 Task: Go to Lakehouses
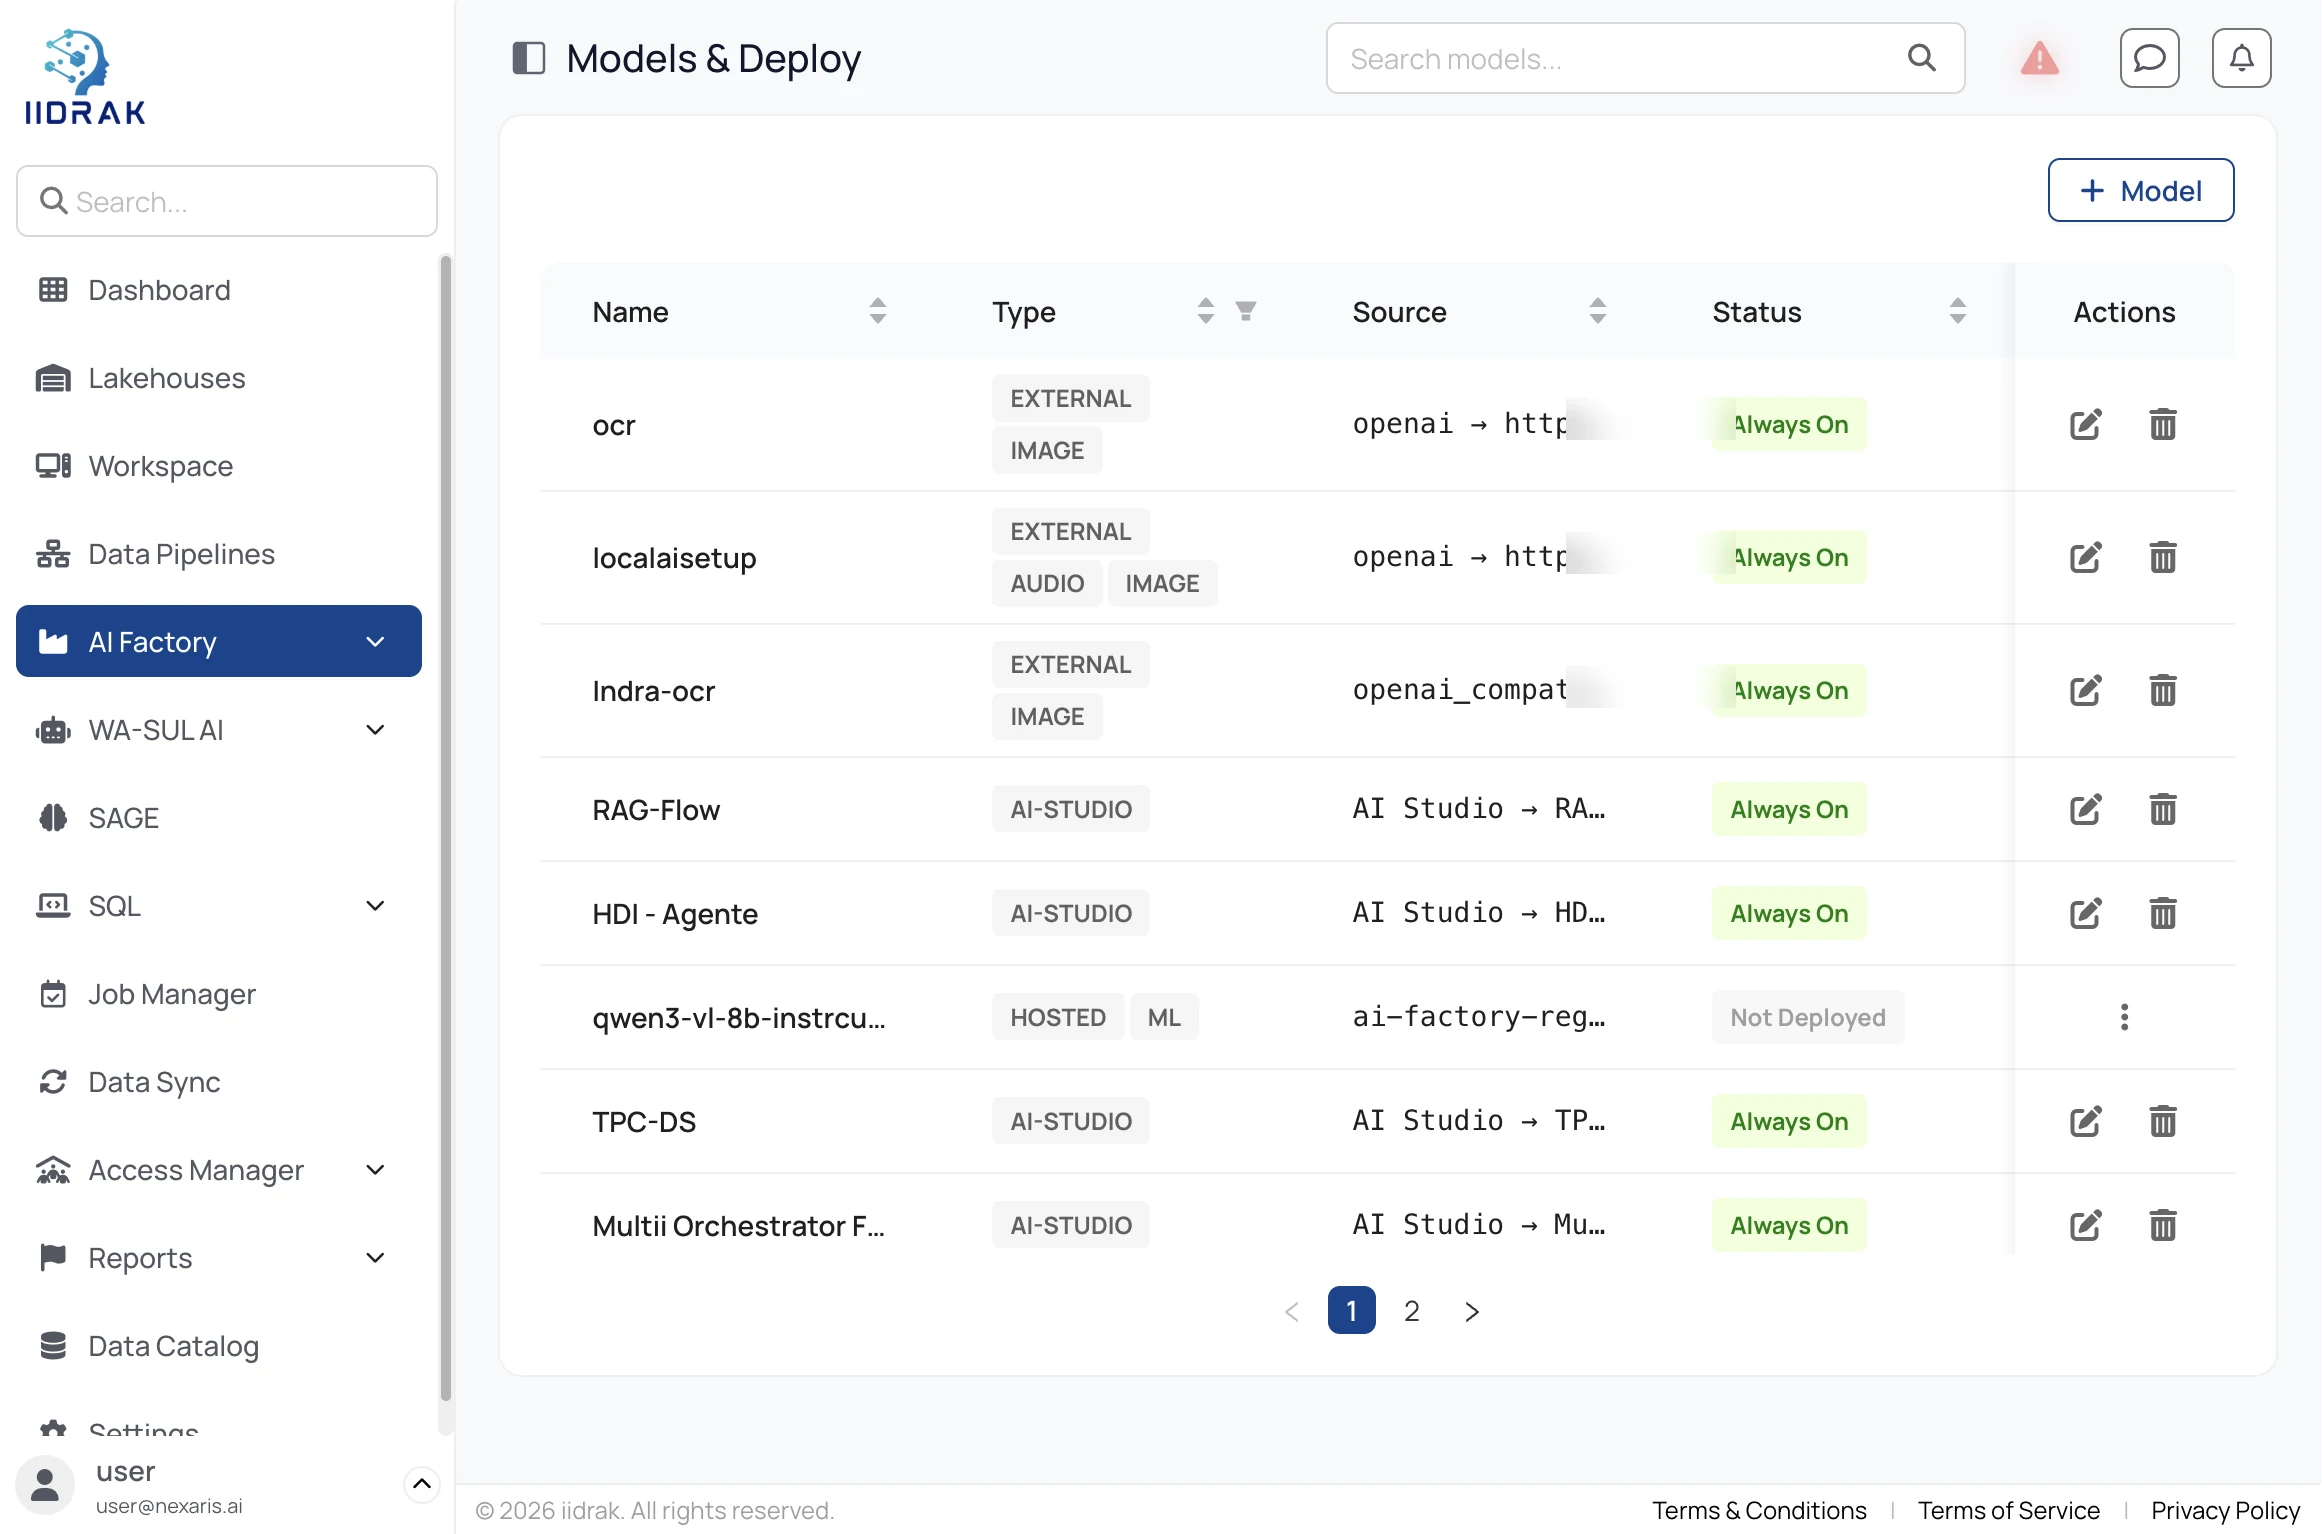[x=218, y=378]
